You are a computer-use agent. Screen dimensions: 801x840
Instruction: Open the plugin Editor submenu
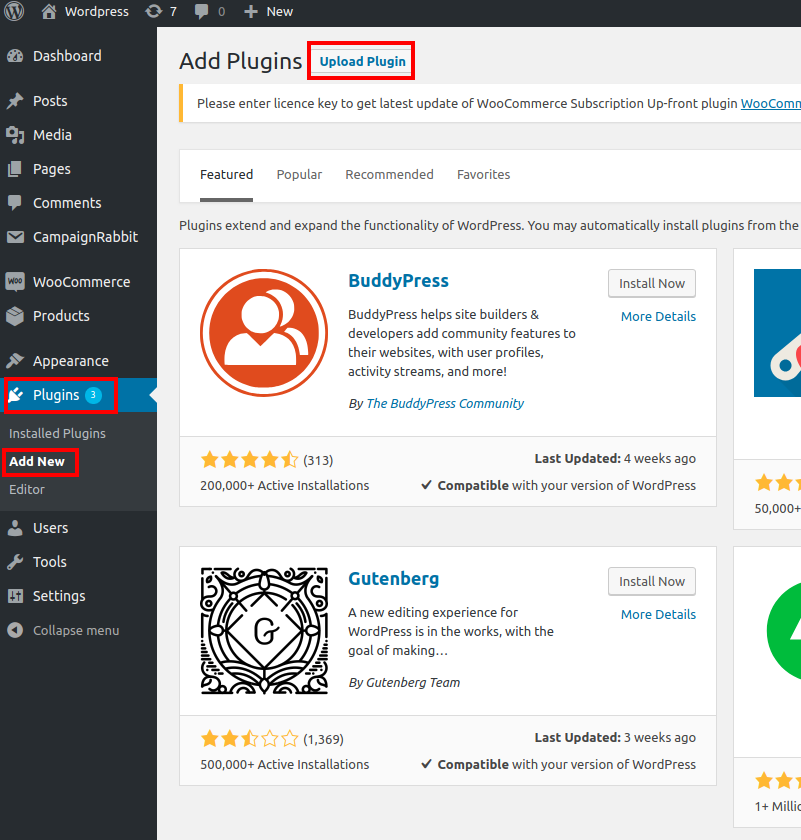[27, 490]
